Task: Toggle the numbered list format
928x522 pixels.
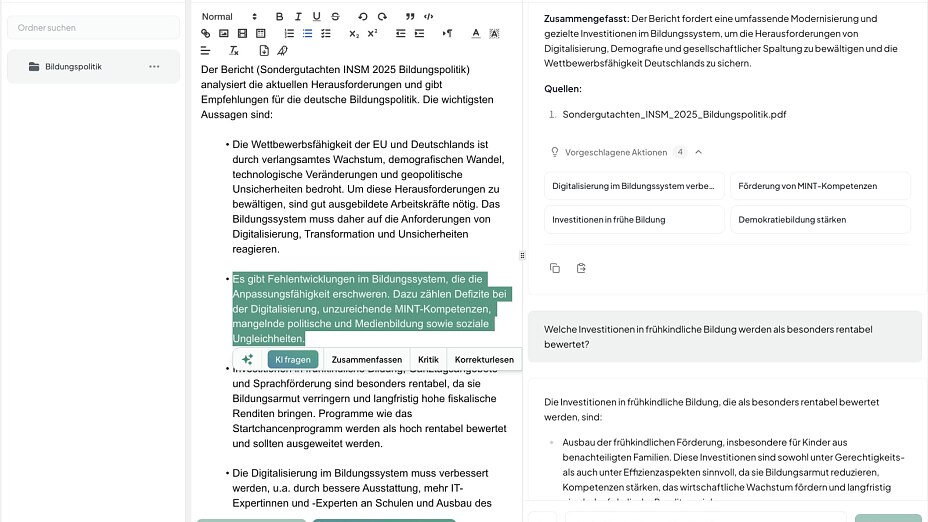Action: point(289,33)
